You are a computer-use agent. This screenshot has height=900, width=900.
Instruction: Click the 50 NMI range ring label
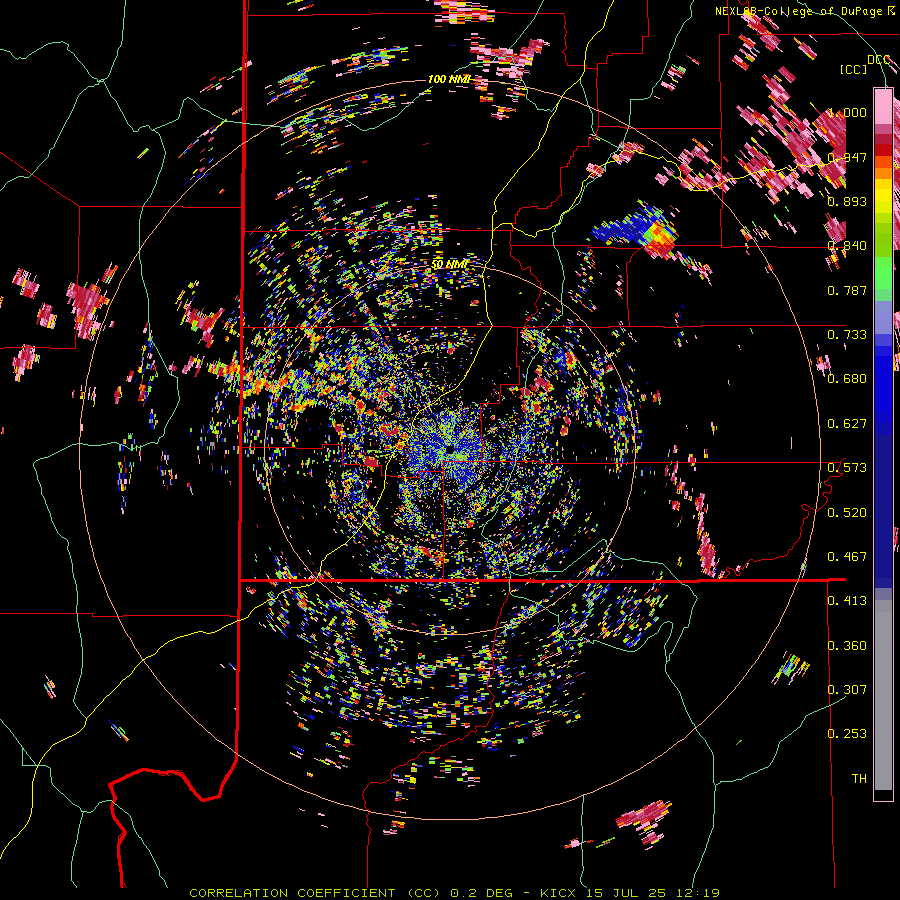tap(450, 265)
